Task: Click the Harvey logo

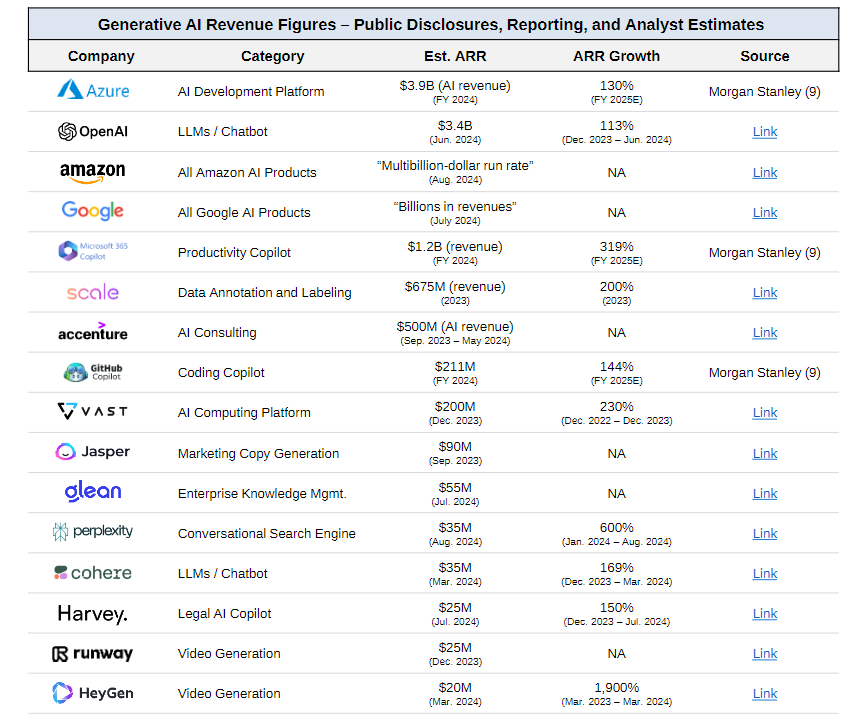Action: point(93,613)
